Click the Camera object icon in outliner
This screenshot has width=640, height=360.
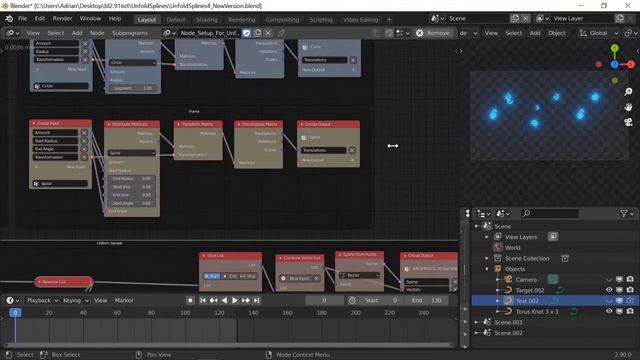click(x=508, y=280)
